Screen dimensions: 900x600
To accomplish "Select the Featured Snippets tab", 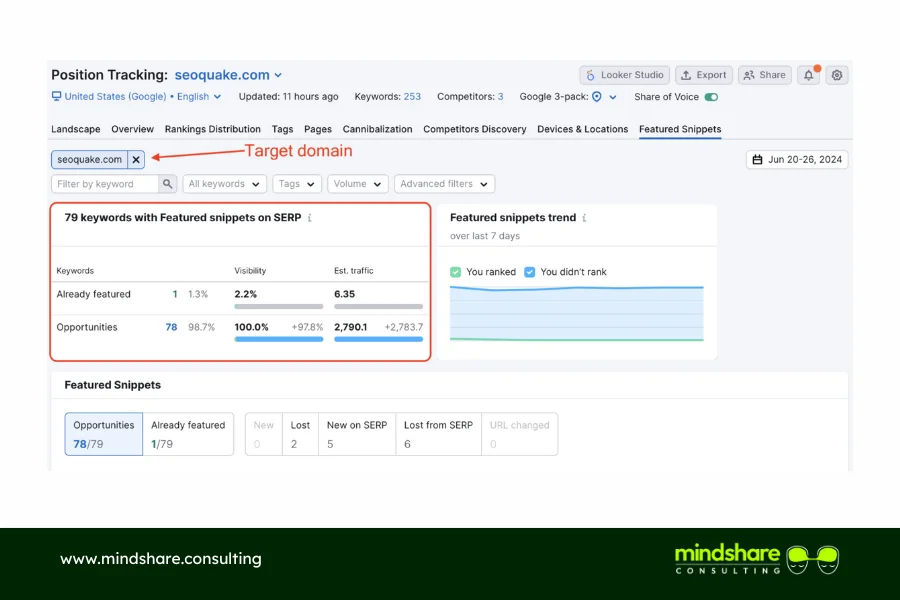I will tap(680, 129).
